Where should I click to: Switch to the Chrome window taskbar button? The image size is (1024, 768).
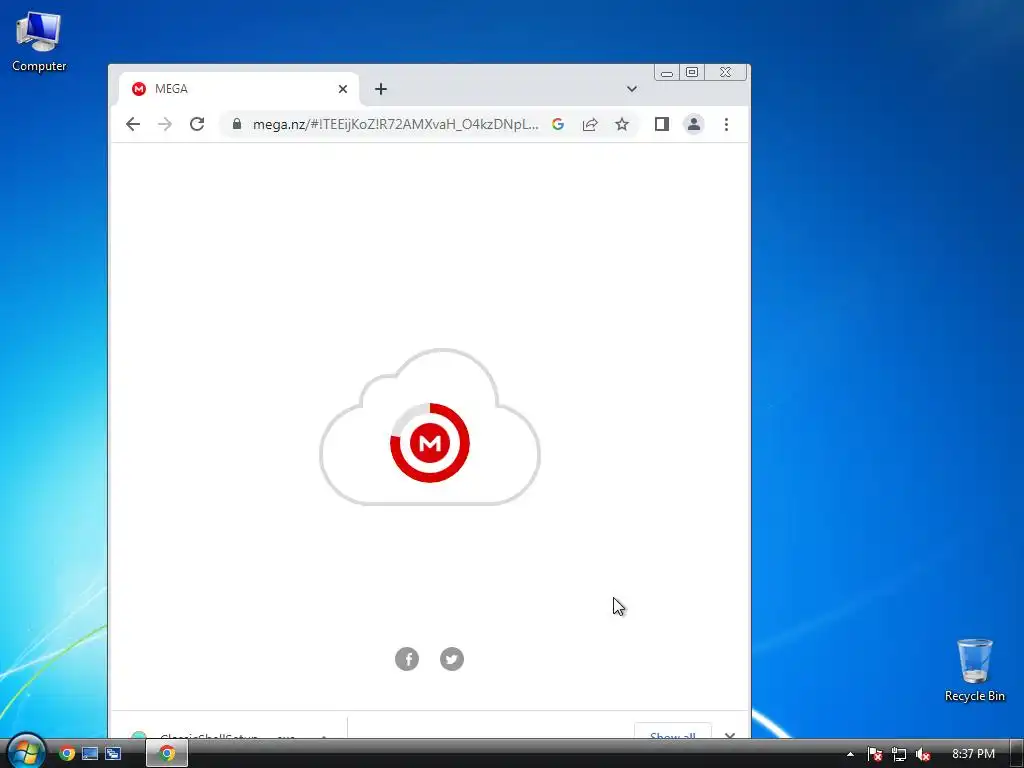pyautogui.click(x=167, y=754)
